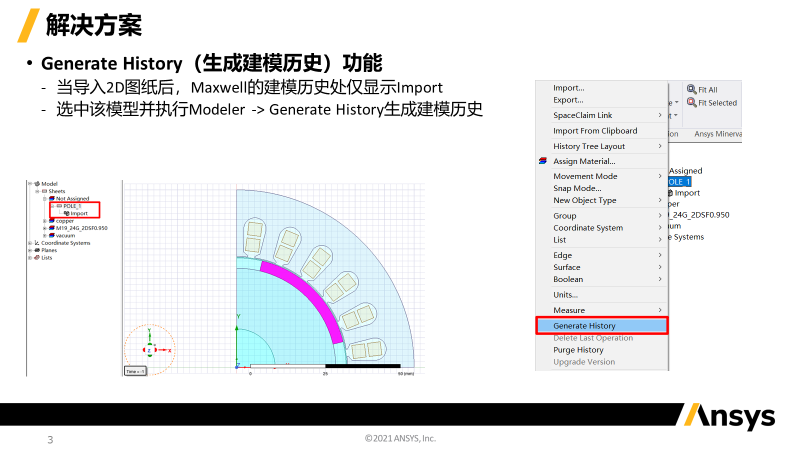This screenshot has height=450, width=800.
Task: Open the Movement Mode submenu arrow
Action: pyautogui.click(x=660, y=176)
